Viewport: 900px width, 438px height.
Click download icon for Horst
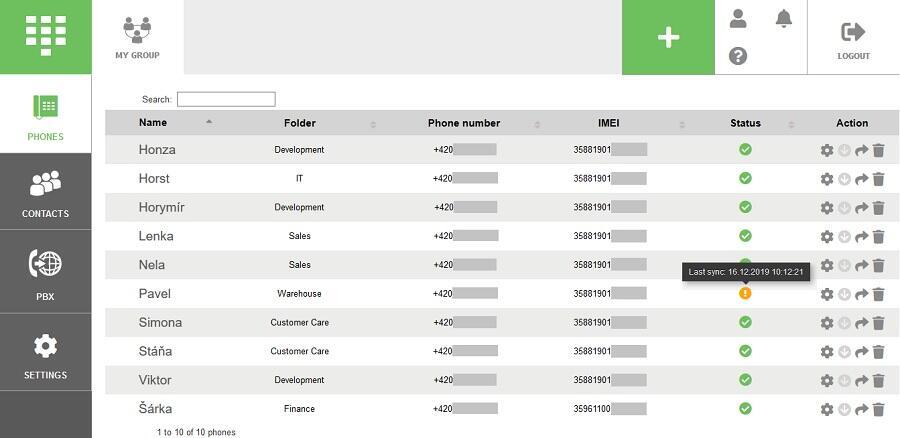[844, 179]
